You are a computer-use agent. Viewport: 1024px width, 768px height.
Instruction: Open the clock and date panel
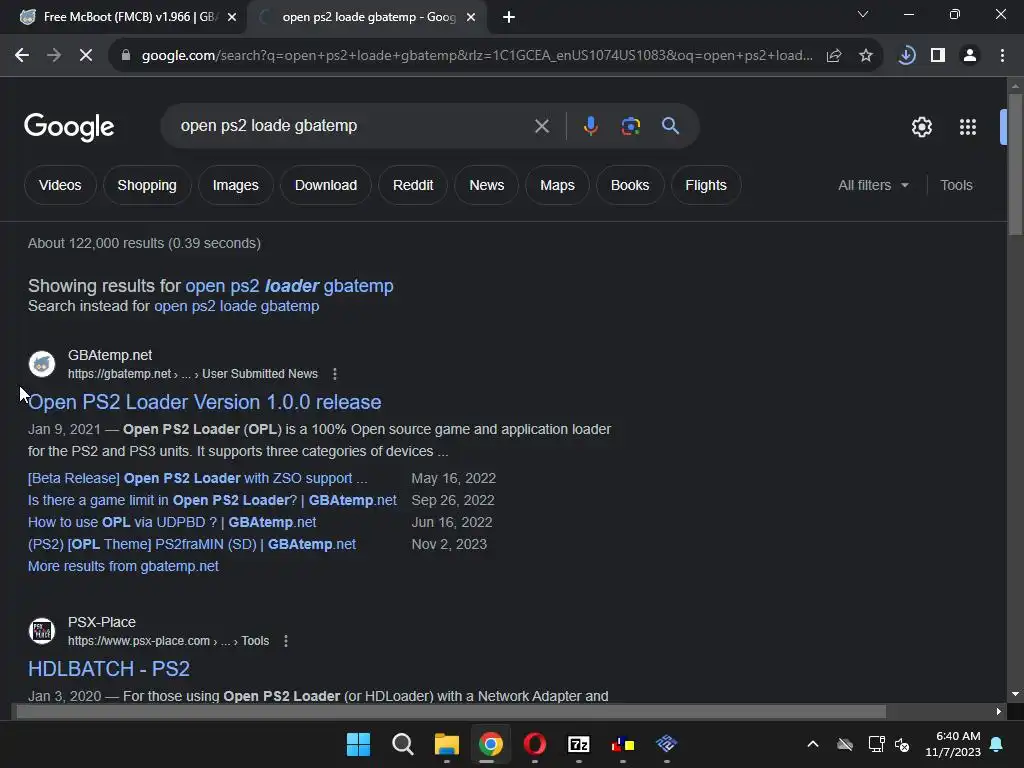point(953,744)
